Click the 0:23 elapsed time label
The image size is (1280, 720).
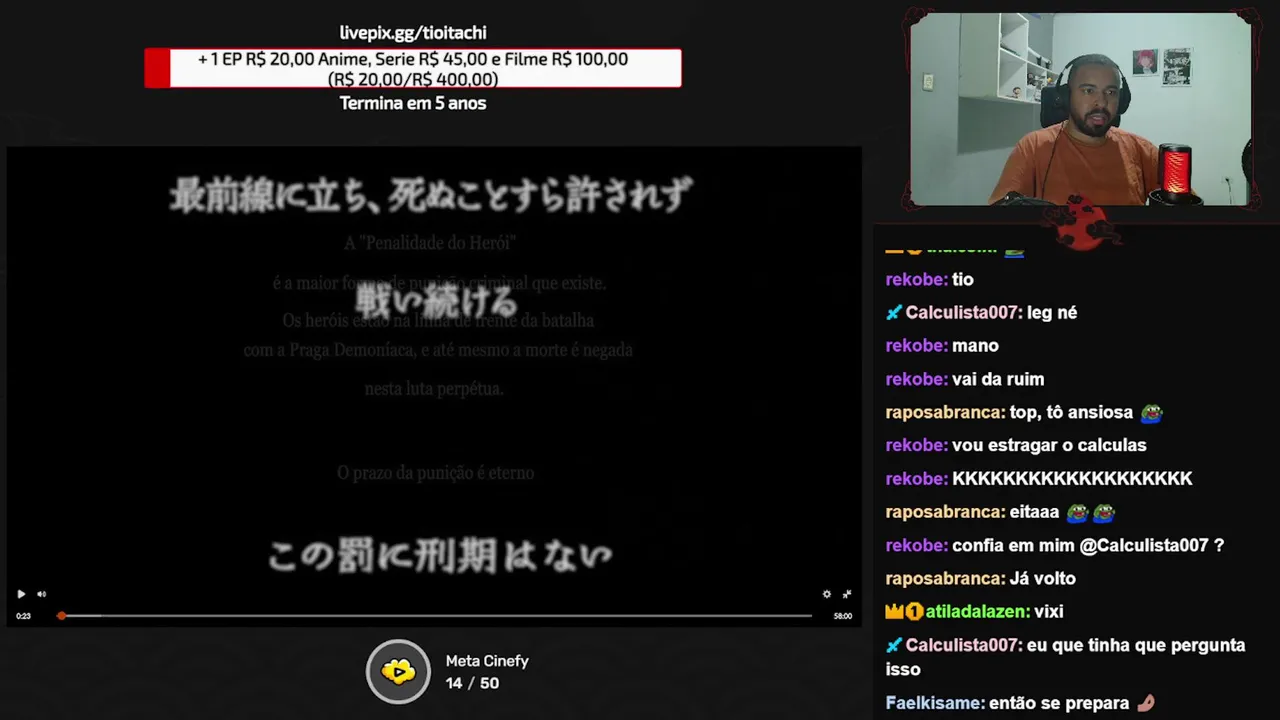(x=23, y=616)
